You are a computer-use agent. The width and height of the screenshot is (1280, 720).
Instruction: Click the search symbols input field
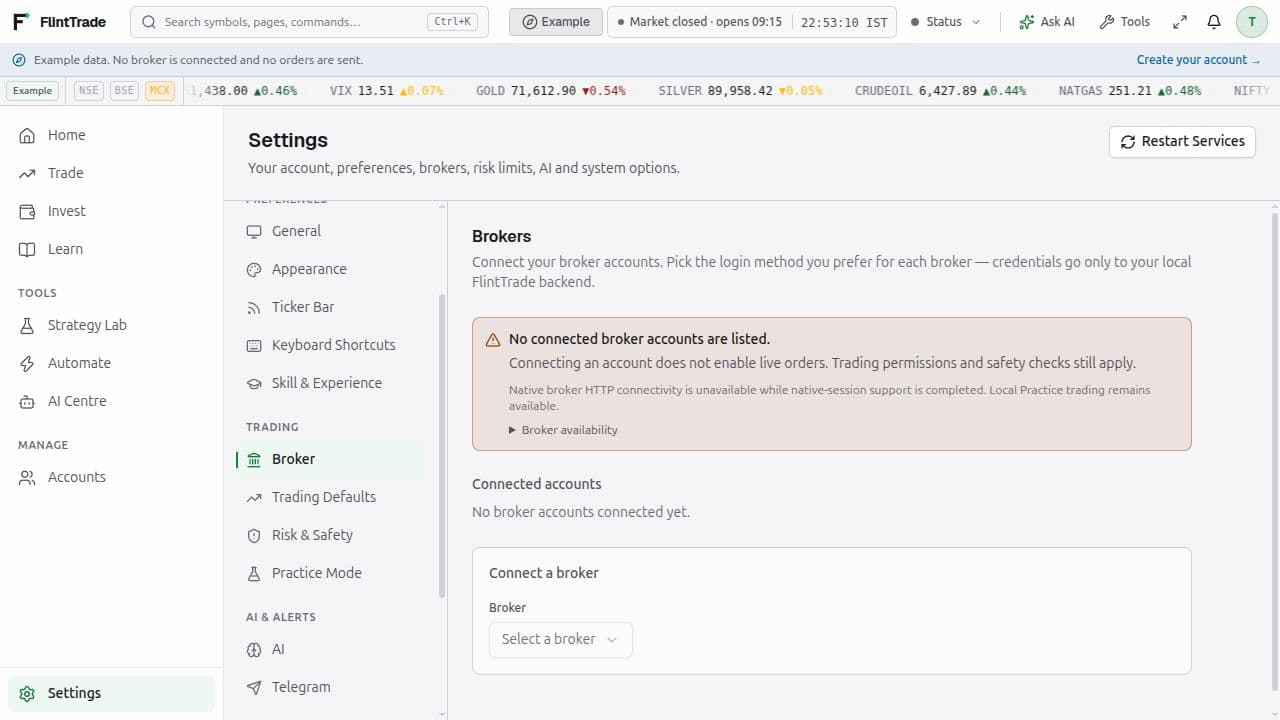tap(310, 22)
